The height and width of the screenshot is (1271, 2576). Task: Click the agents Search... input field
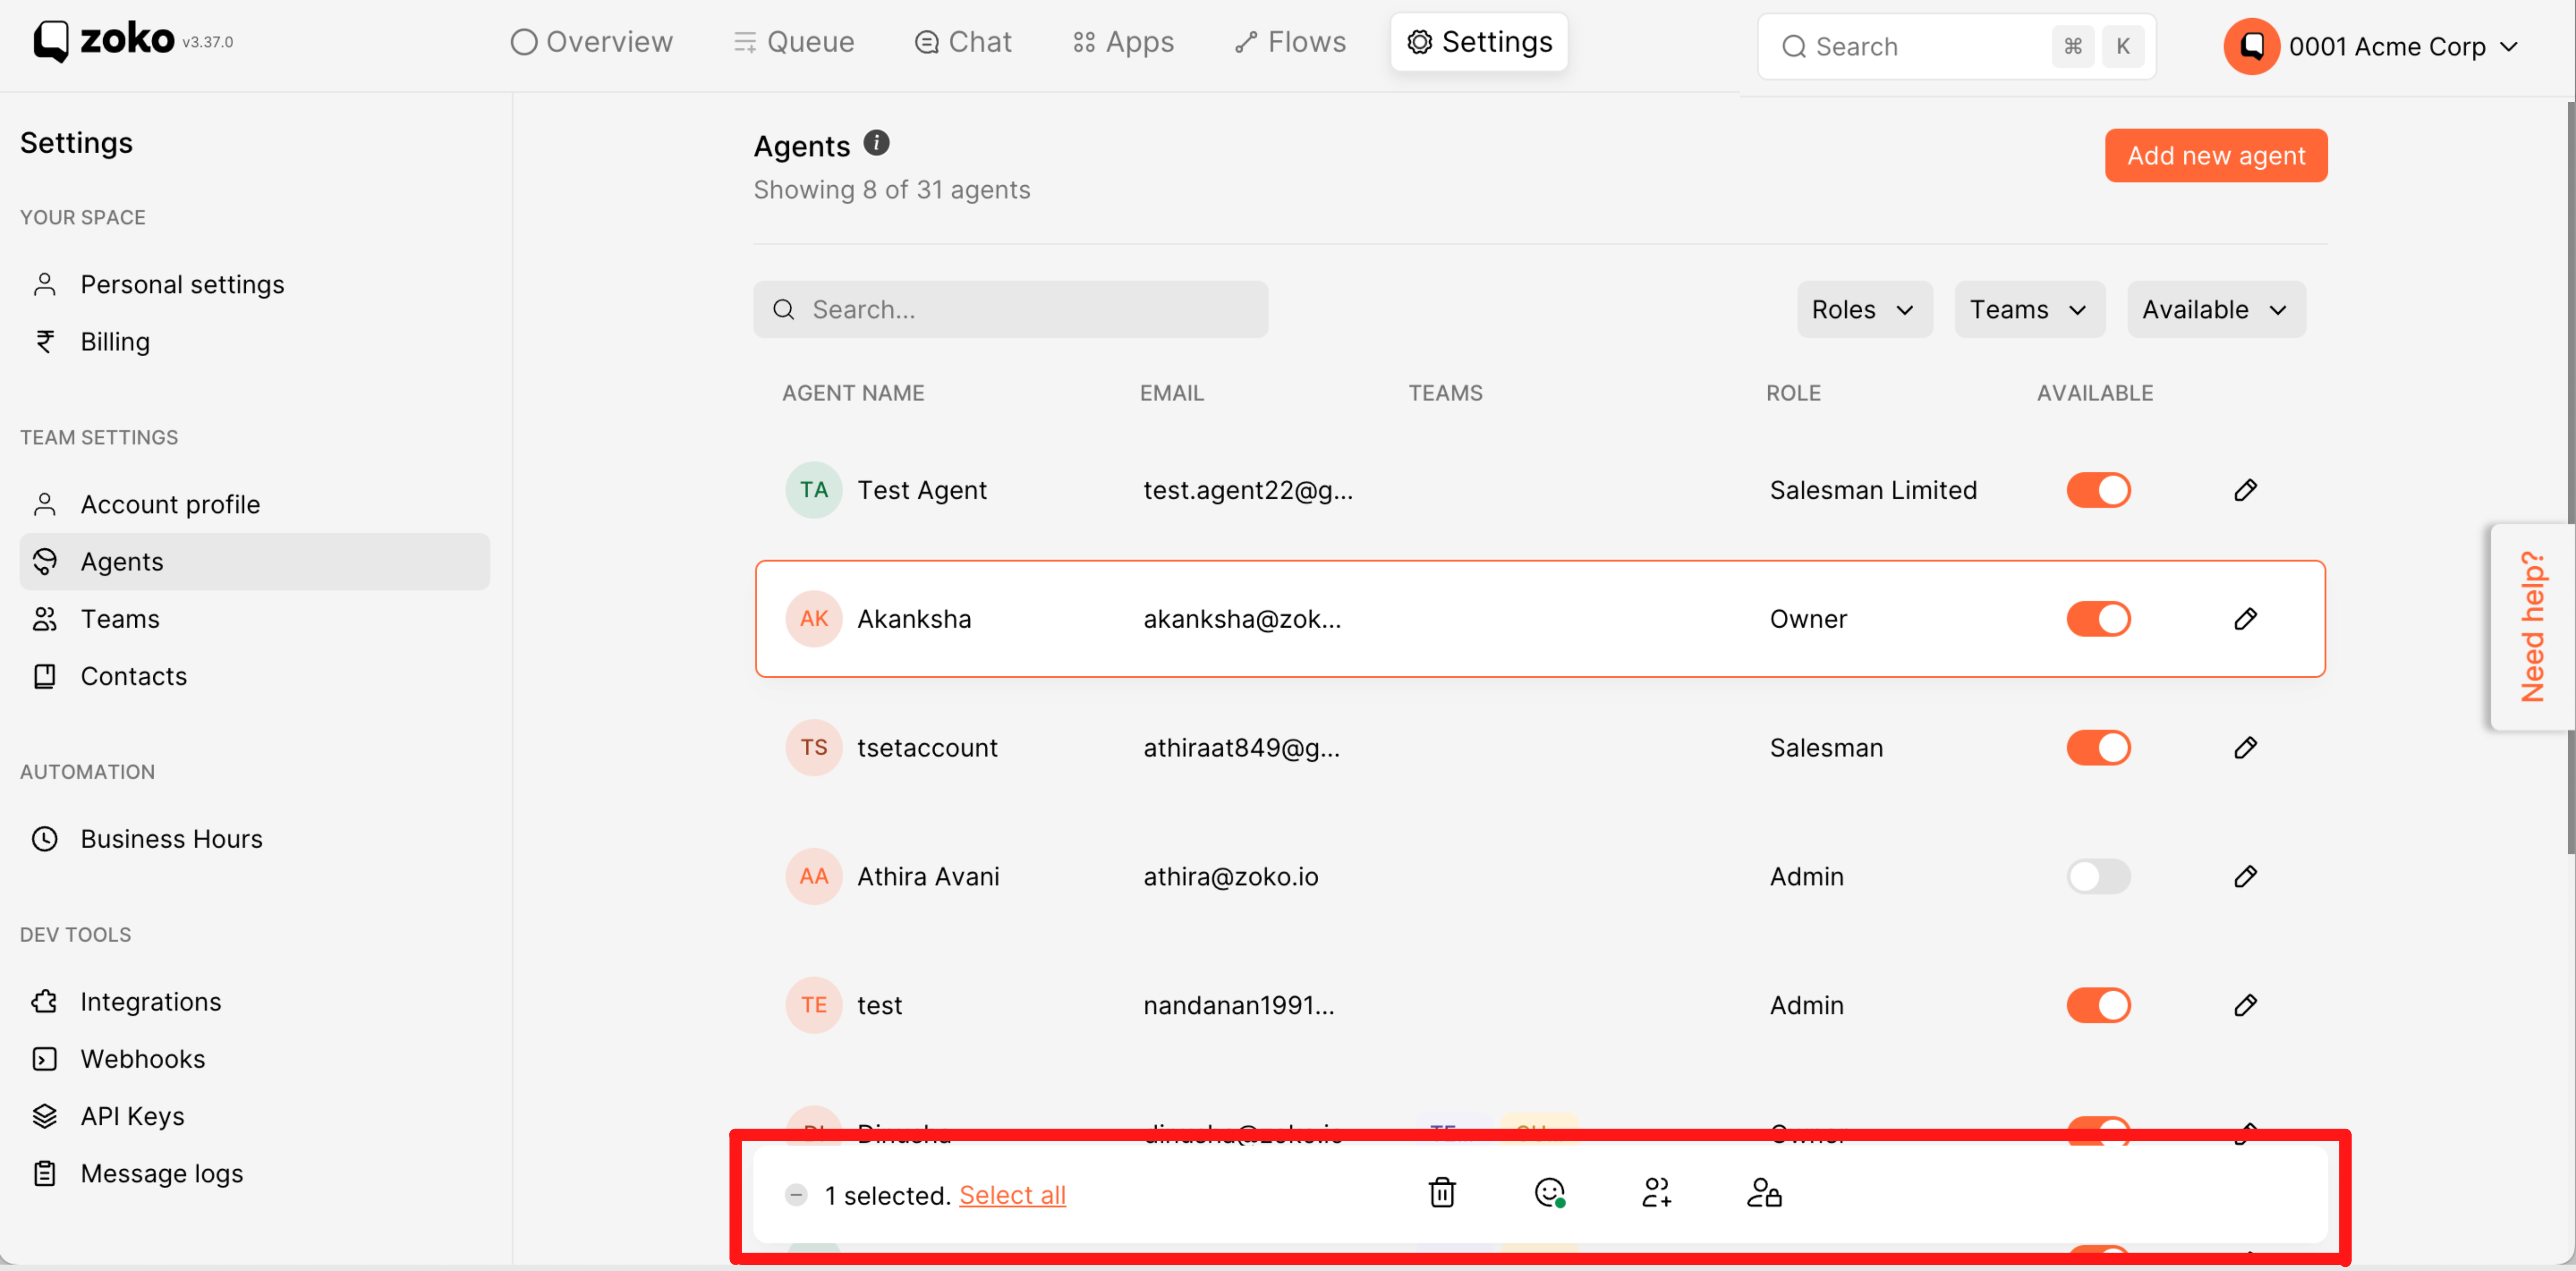(1011, 310)
